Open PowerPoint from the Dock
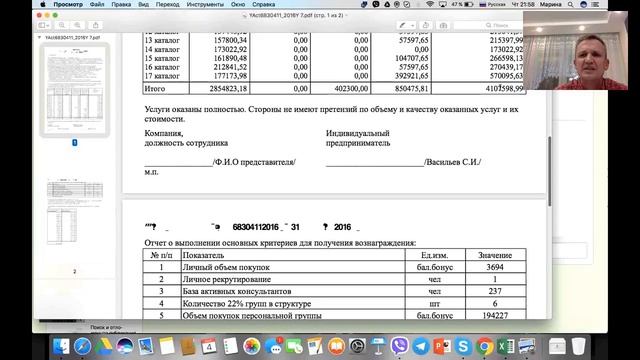 [442, 347]
